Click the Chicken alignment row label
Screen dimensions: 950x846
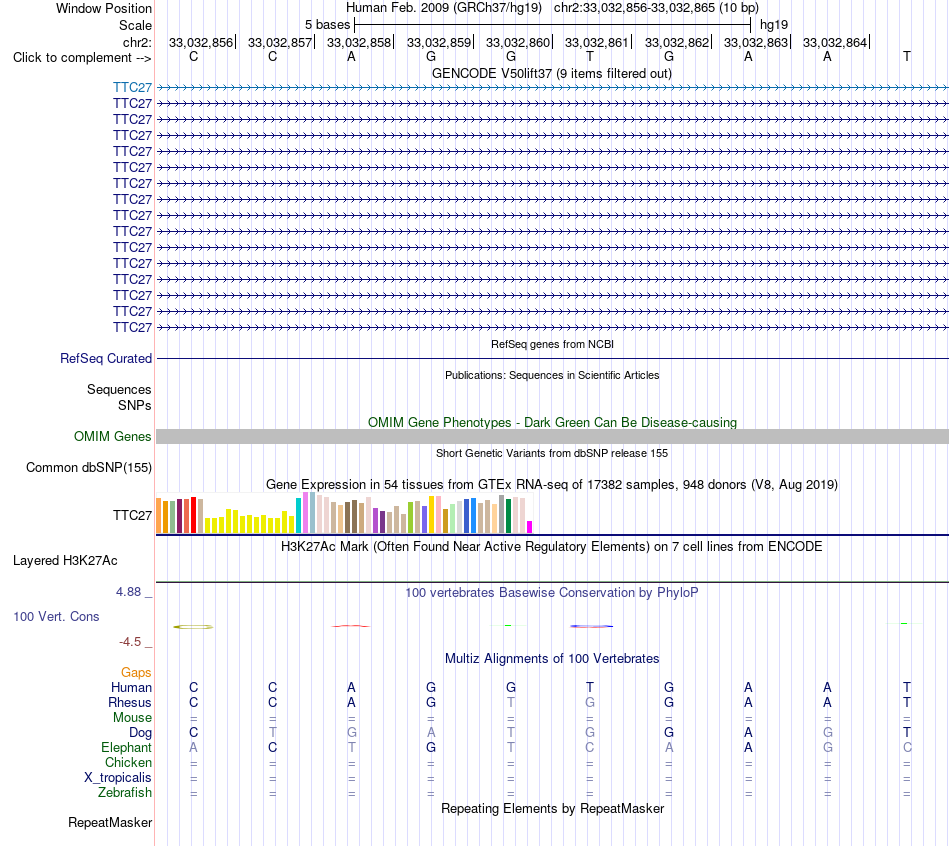tap(128, 762)
